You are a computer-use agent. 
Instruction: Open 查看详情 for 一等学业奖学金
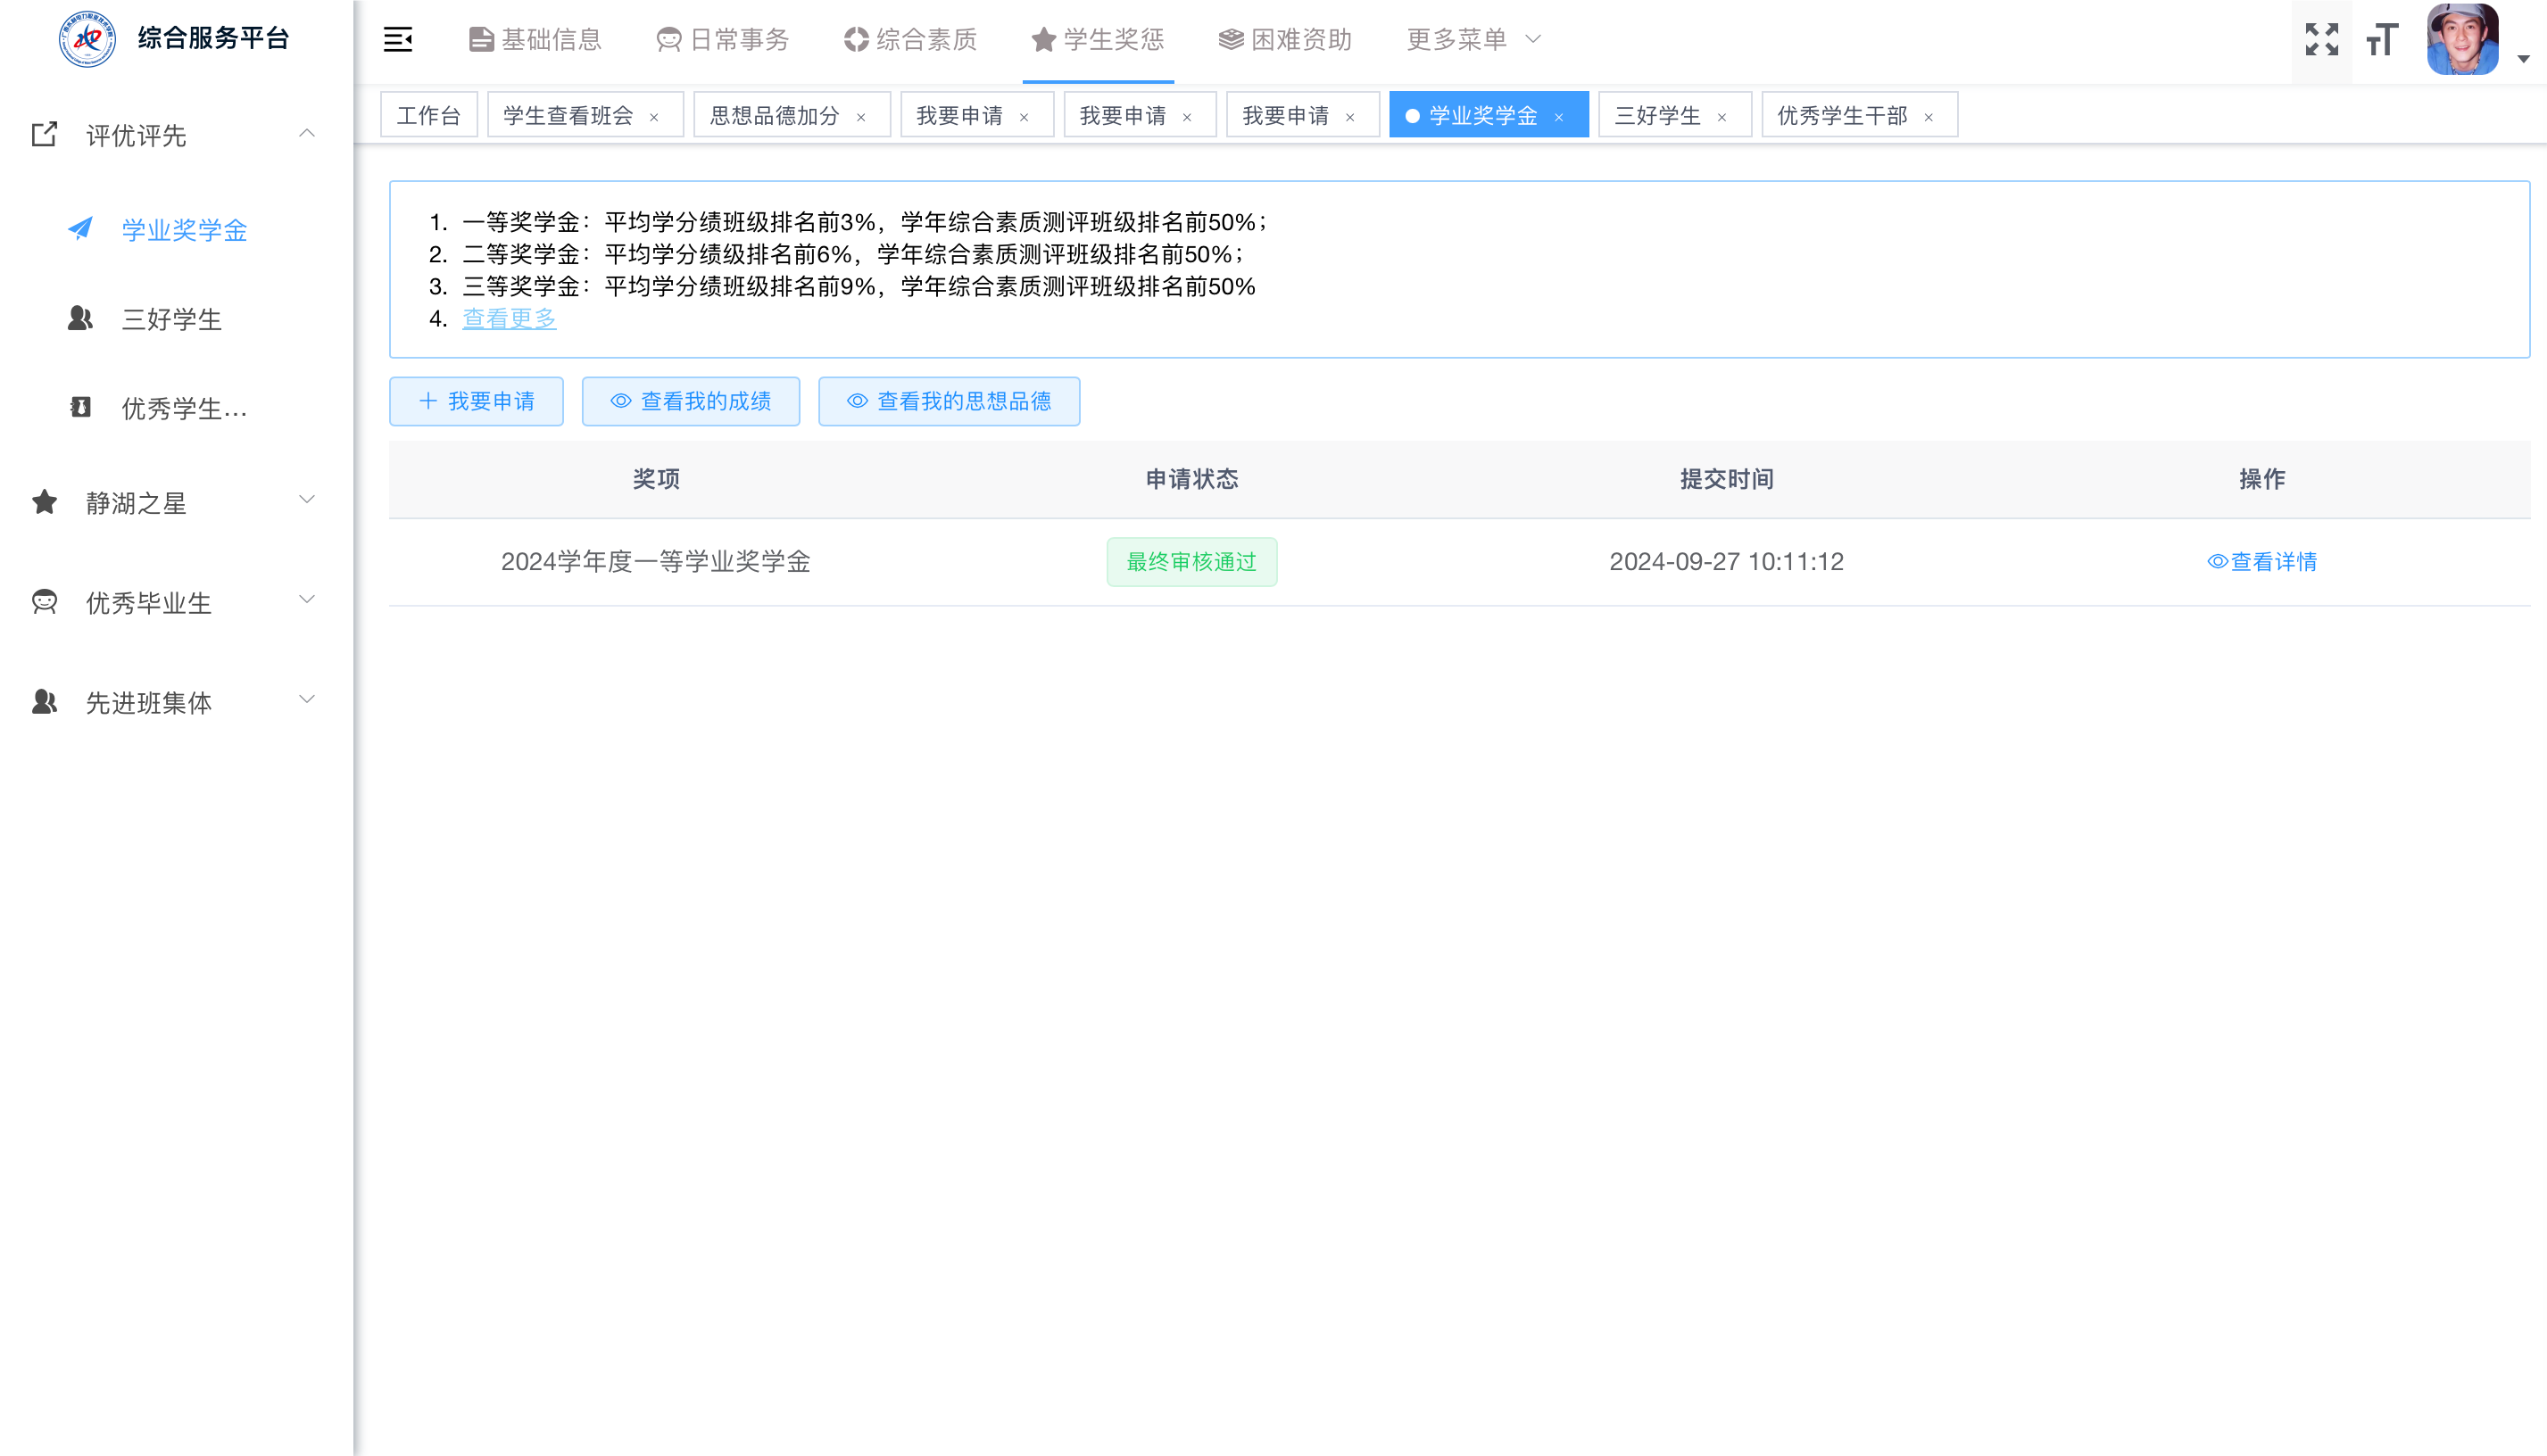pos(2262,562)
